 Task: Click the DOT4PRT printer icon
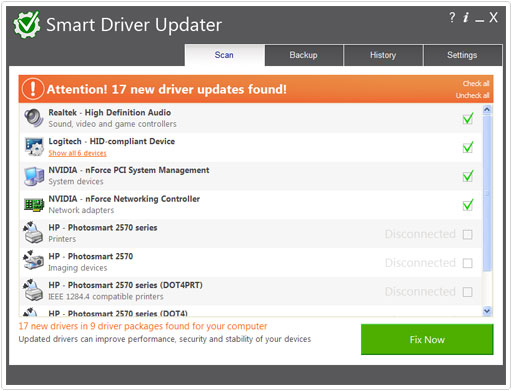point(33,290)
